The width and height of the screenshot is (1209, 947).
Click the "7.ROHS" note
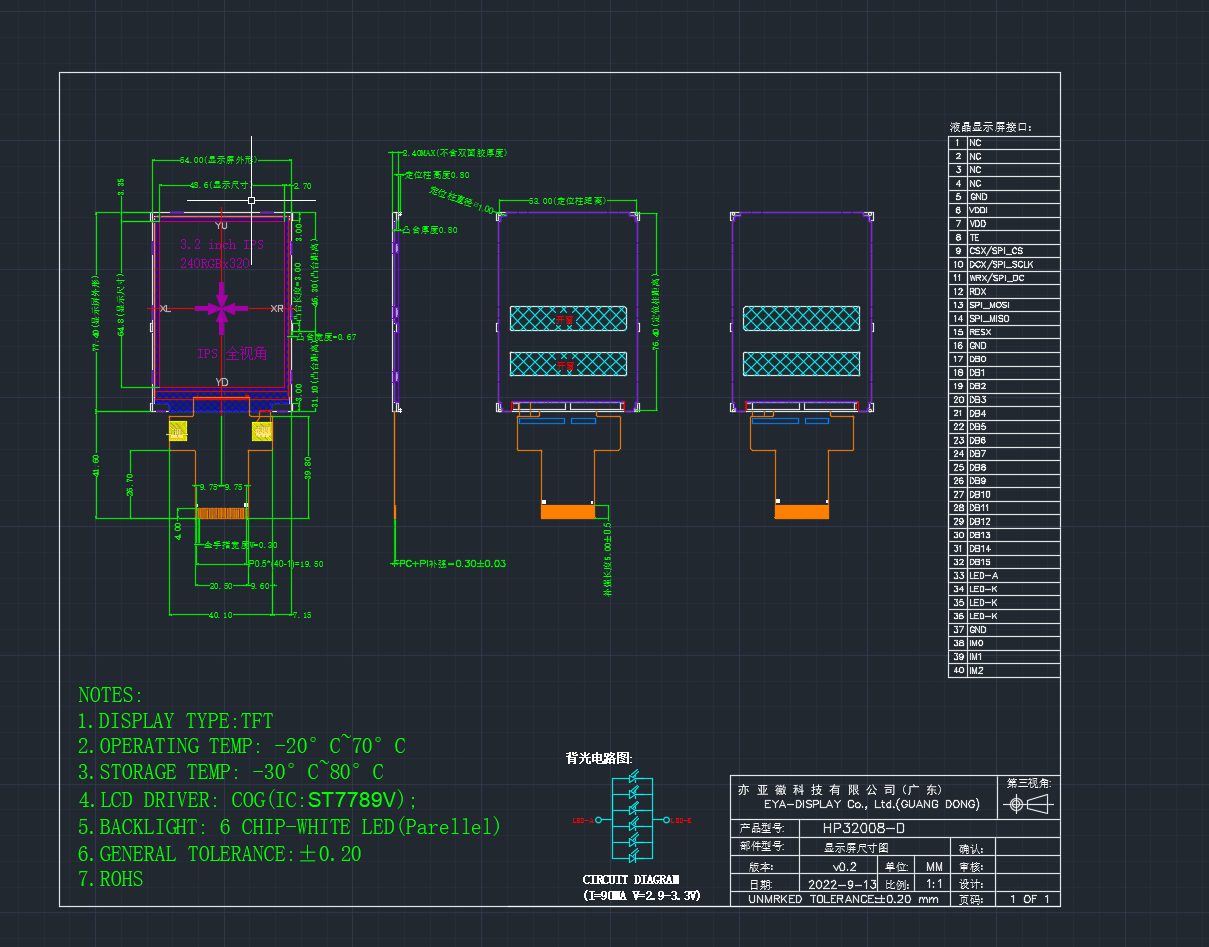coord(111,880)
